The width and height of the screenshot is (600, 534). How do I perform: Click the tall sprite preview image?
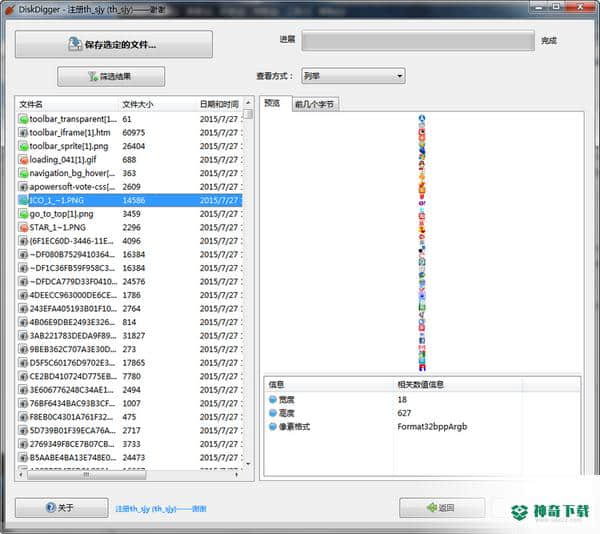[422, 243]
